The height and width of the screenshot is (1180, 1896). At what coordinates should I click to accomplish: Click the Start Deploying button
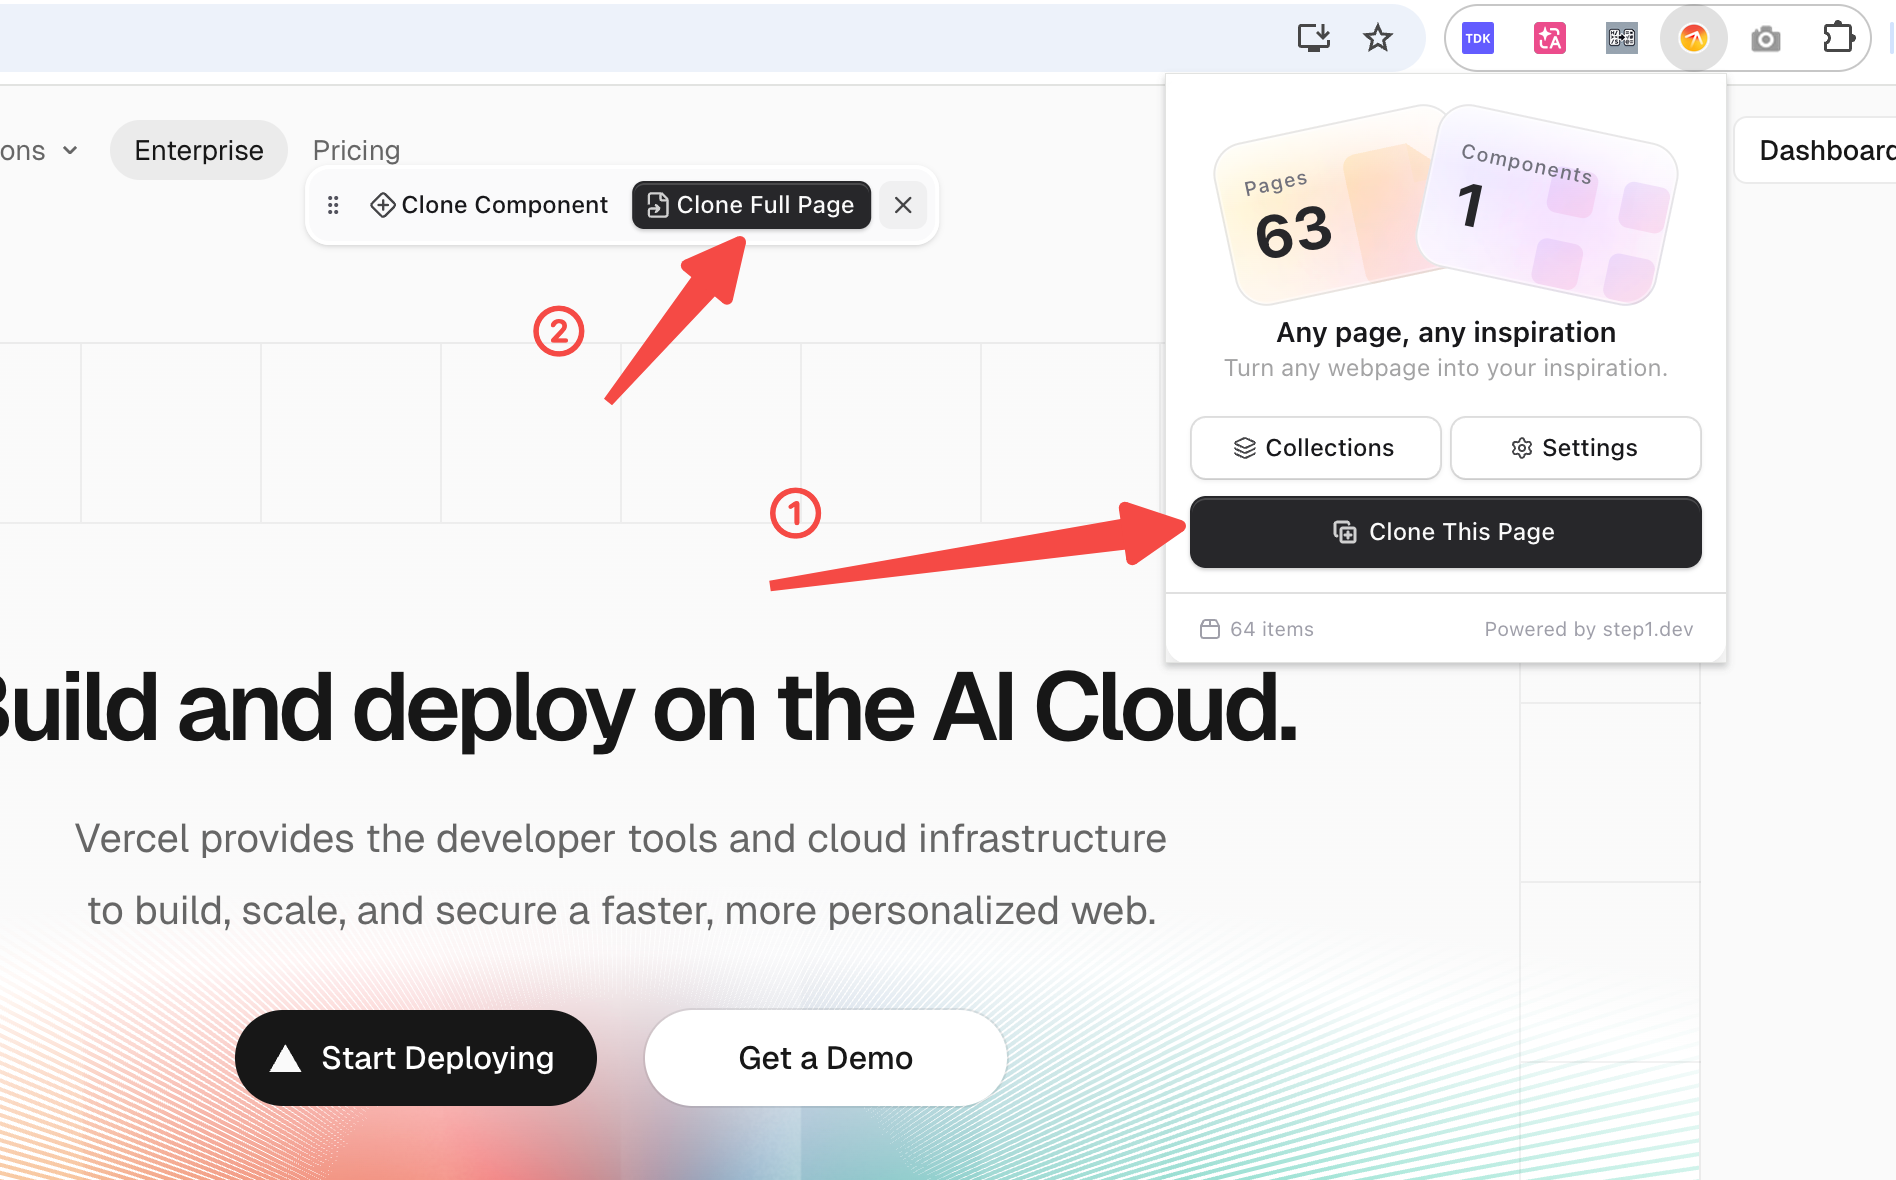click(415, 1057)
